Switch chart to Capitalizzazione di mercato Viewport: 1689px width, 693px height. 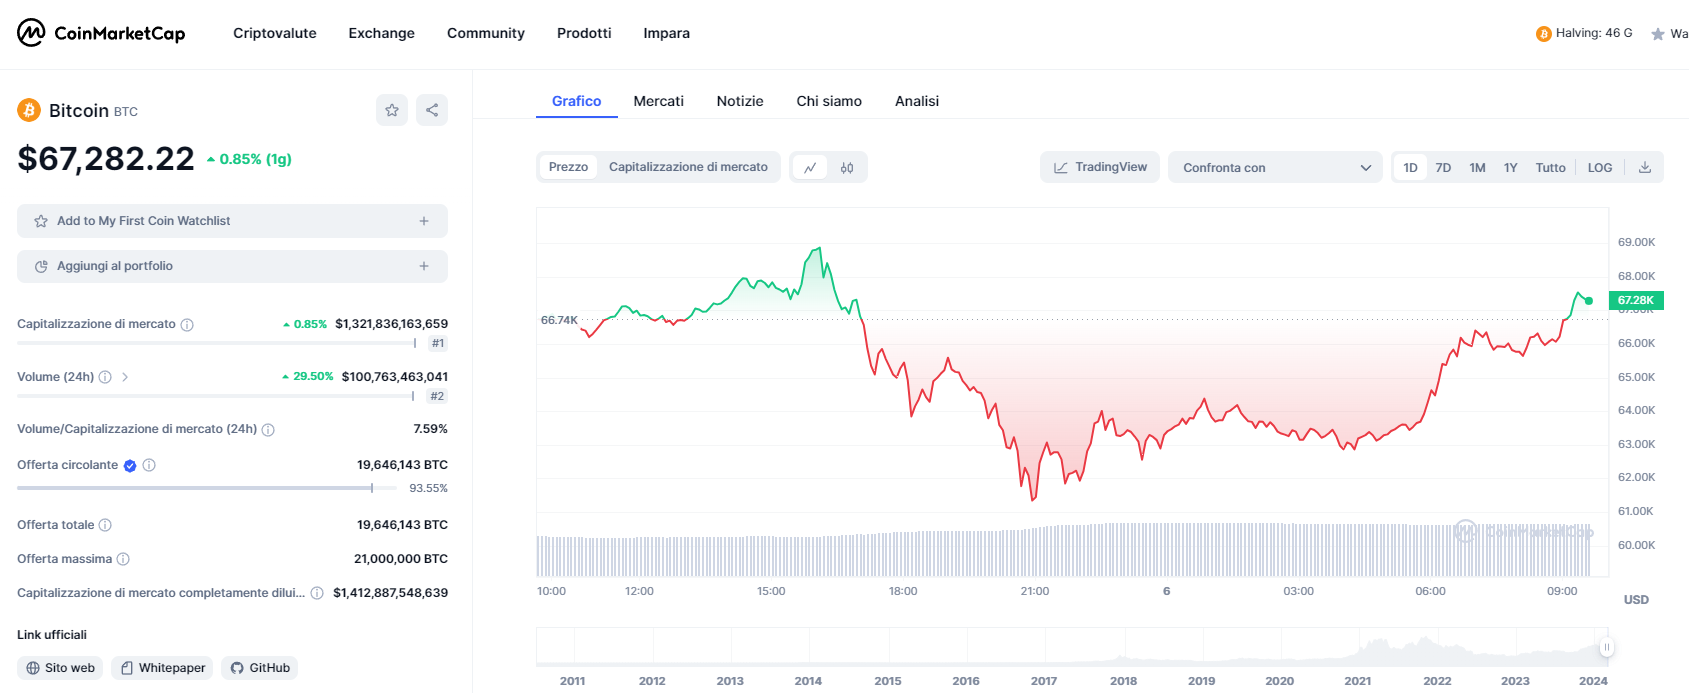[688, 167]
